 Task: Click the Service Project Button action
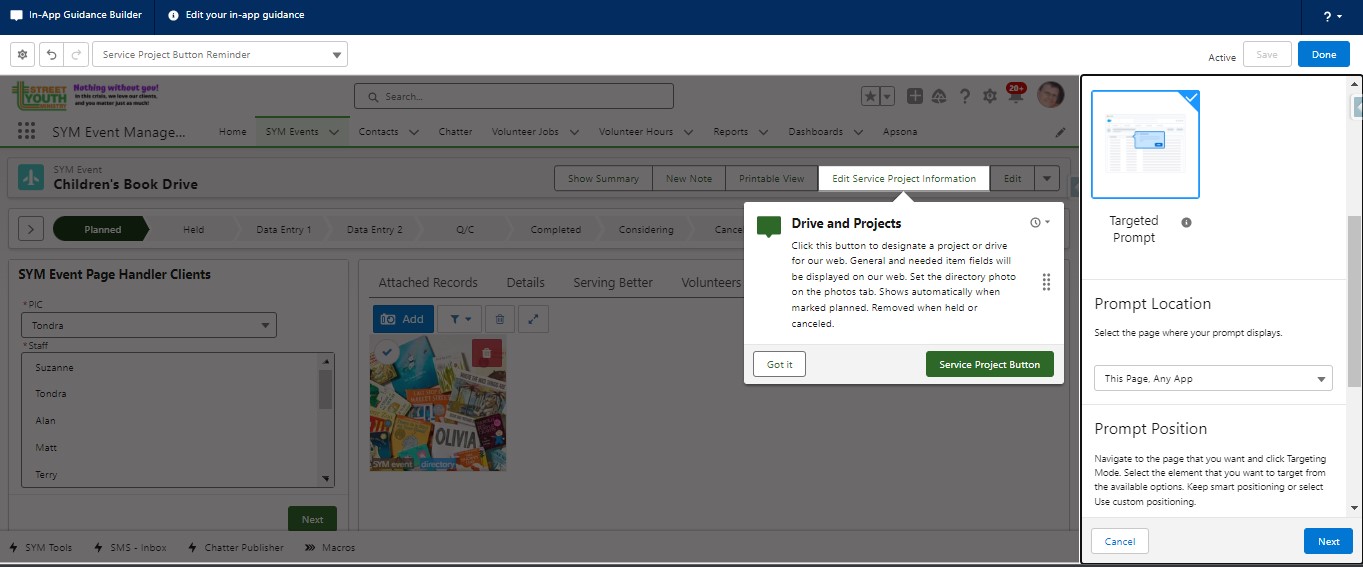pyautogui.click(x=990, y=364)
